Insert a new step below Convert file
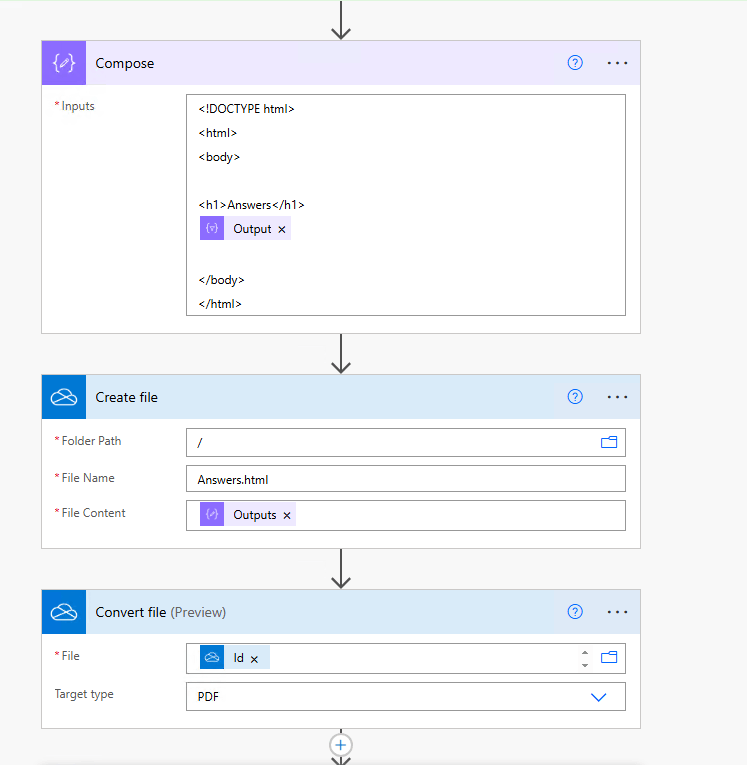 341,745
